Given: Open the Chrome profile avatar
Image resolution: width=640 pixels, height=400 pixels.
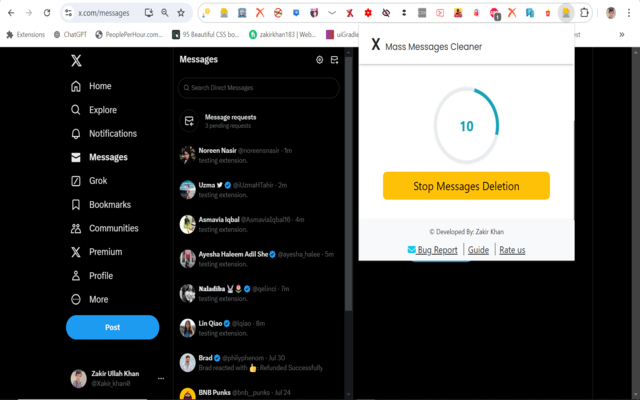Looking at the screenshot, I should coord(611,13).
